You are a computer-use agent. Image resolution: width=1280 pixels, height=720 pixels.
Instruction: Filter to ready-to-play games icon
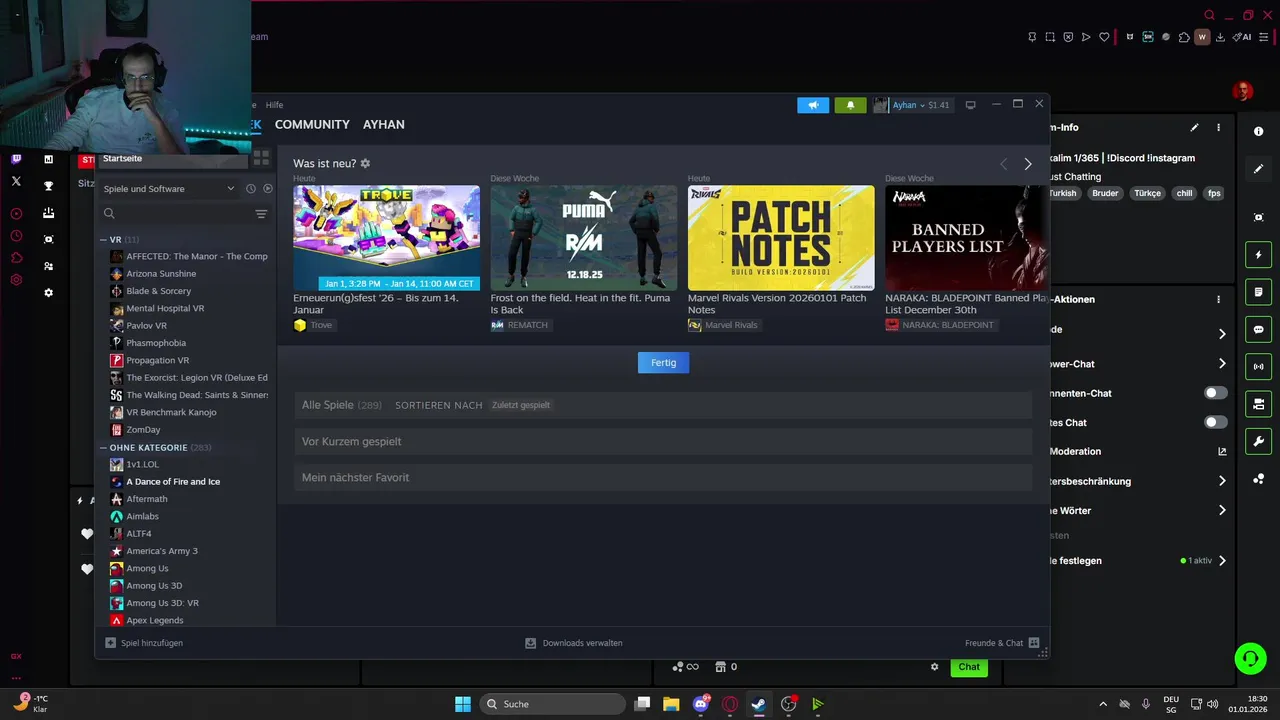point(267,188)
